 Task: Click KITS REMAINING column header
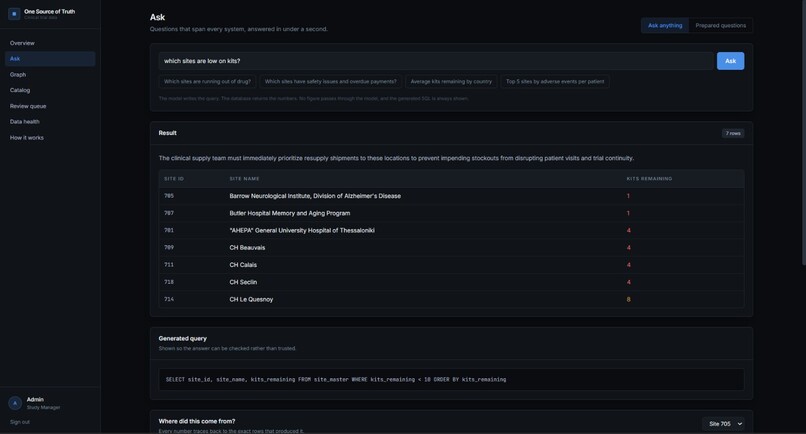coord(649,179)
